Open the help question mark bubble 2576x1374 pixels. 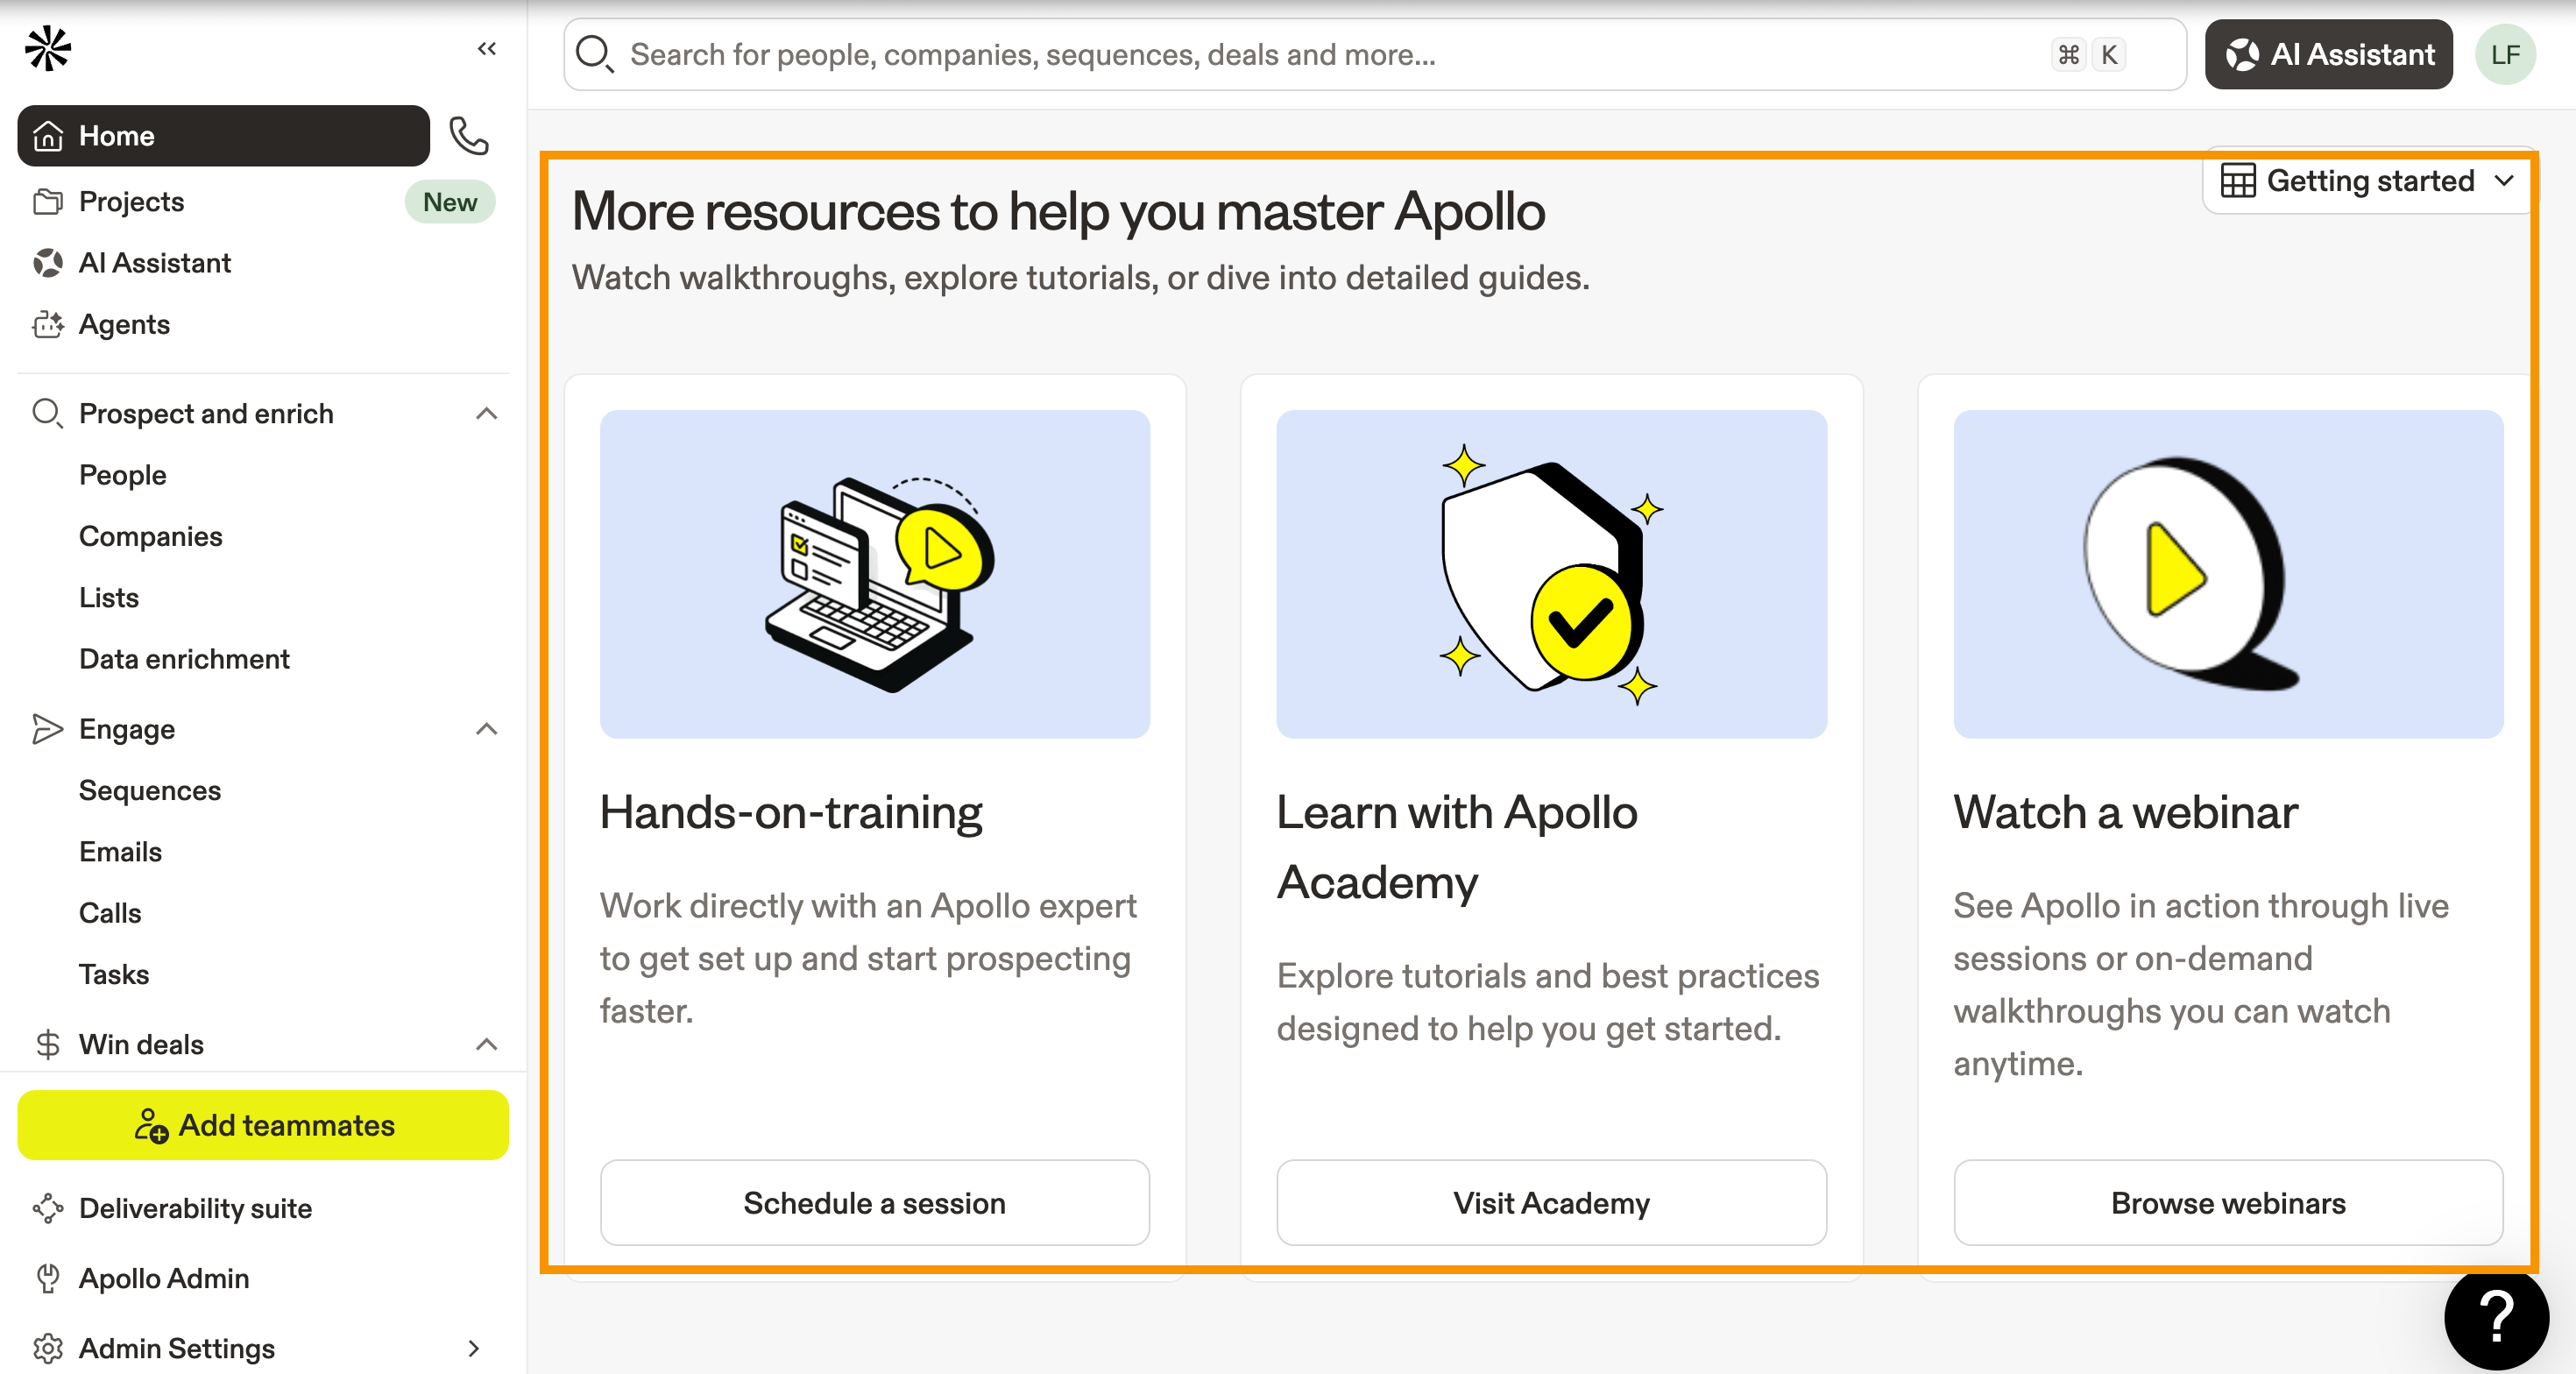pos(2496,1318)
